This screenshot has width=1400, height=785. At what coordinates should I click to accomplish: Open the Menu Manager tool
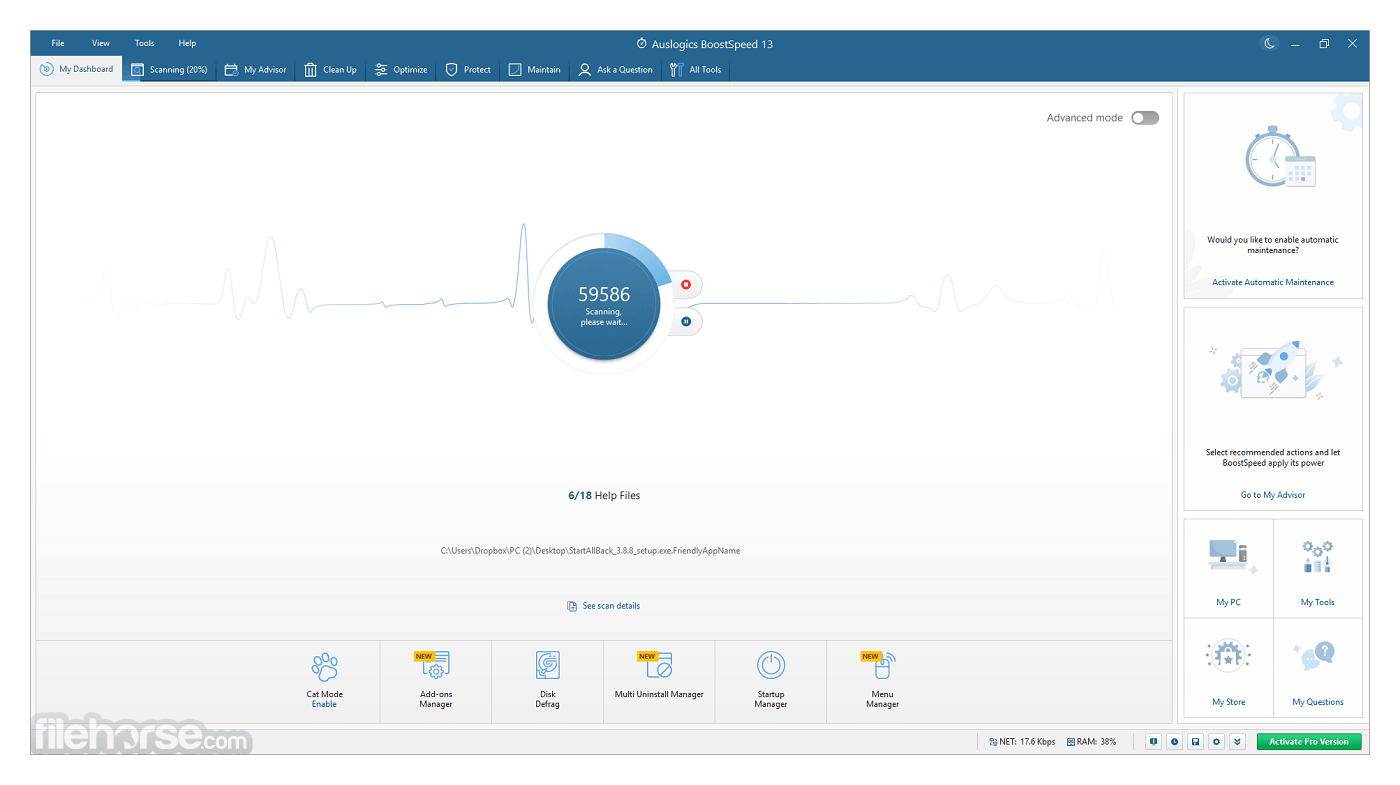pyautogui.click(x=882, y=681)
